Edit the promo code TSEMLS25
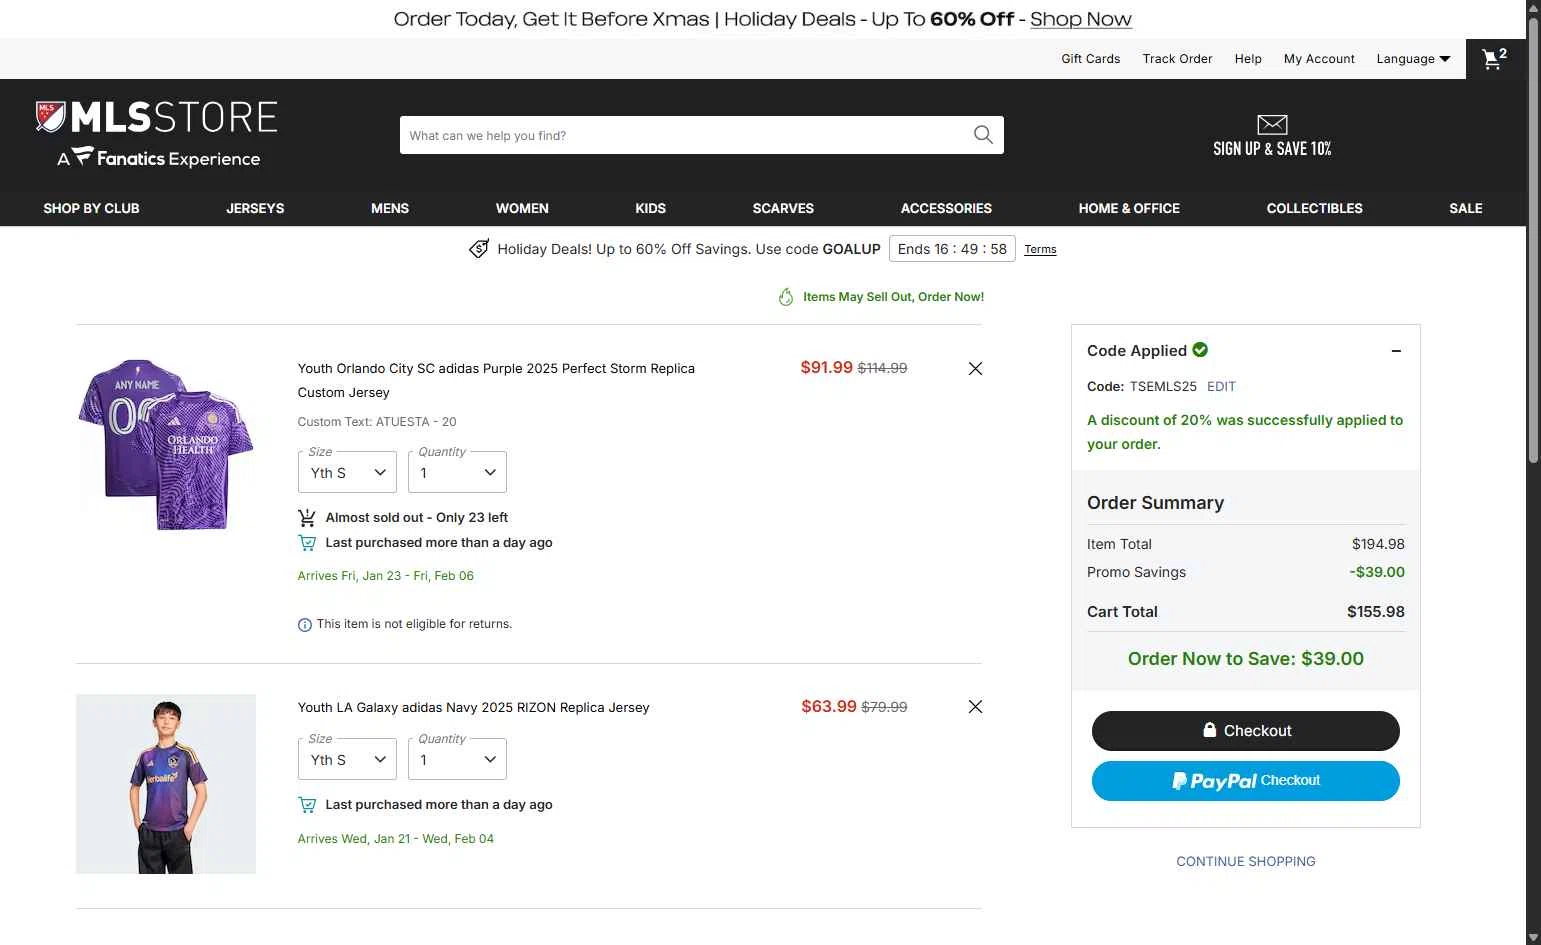 (1221, 386)
